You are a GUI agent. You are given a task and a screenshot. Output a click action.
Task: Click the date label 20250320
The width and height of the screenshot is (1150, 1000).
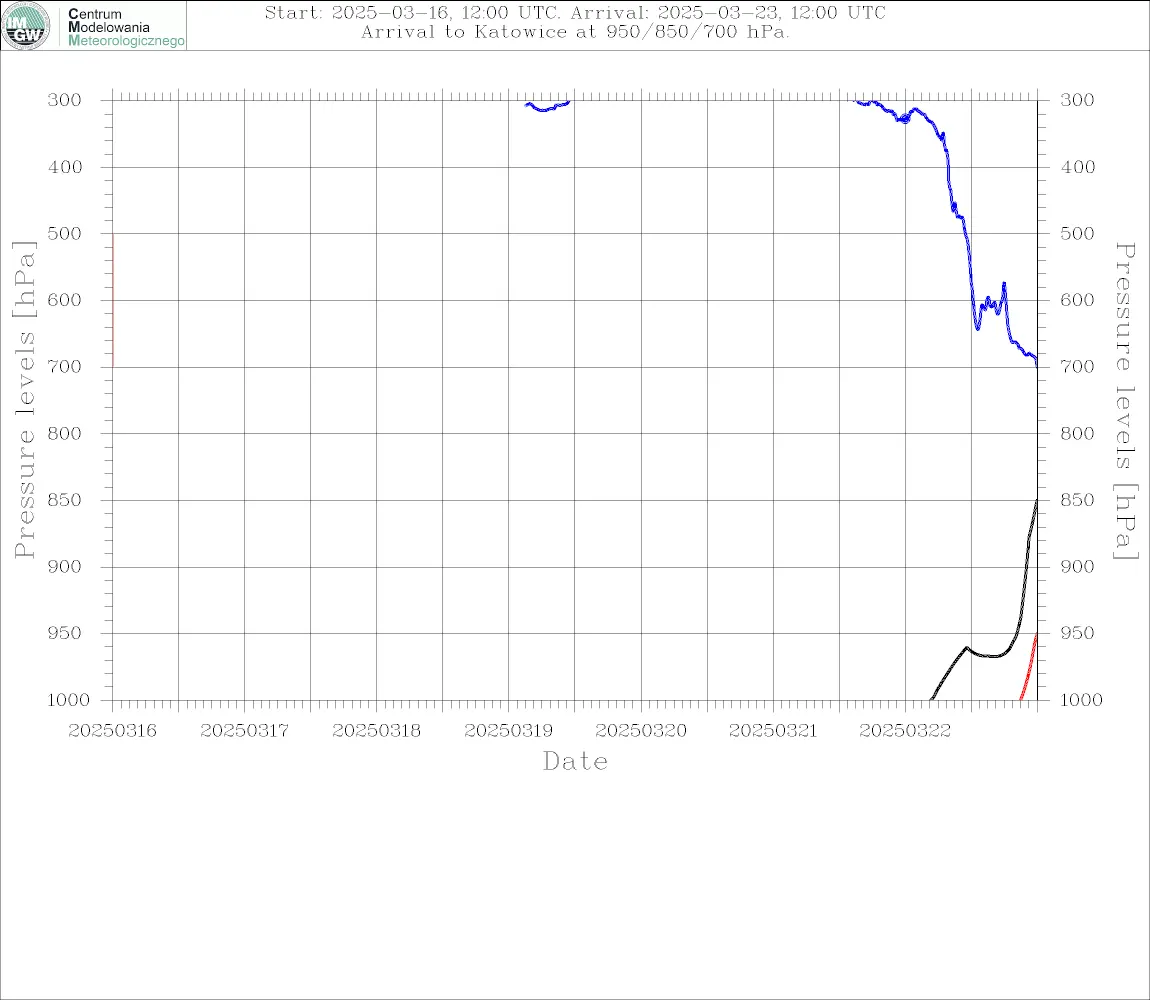pos(641,731)
